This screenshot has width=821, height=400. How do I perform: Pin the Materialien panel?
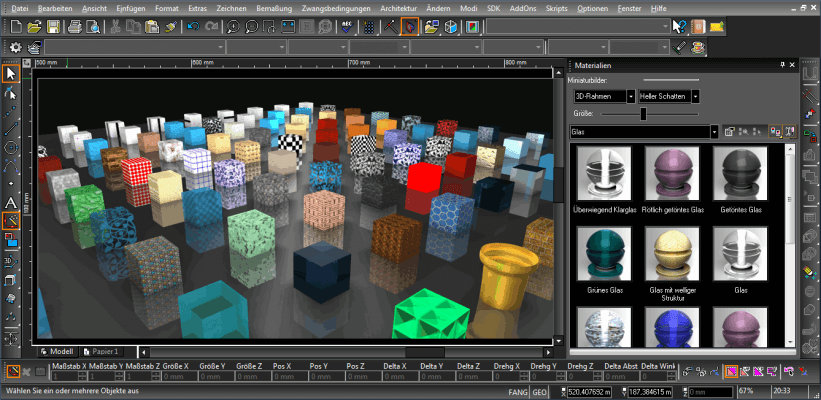(783, 65)
